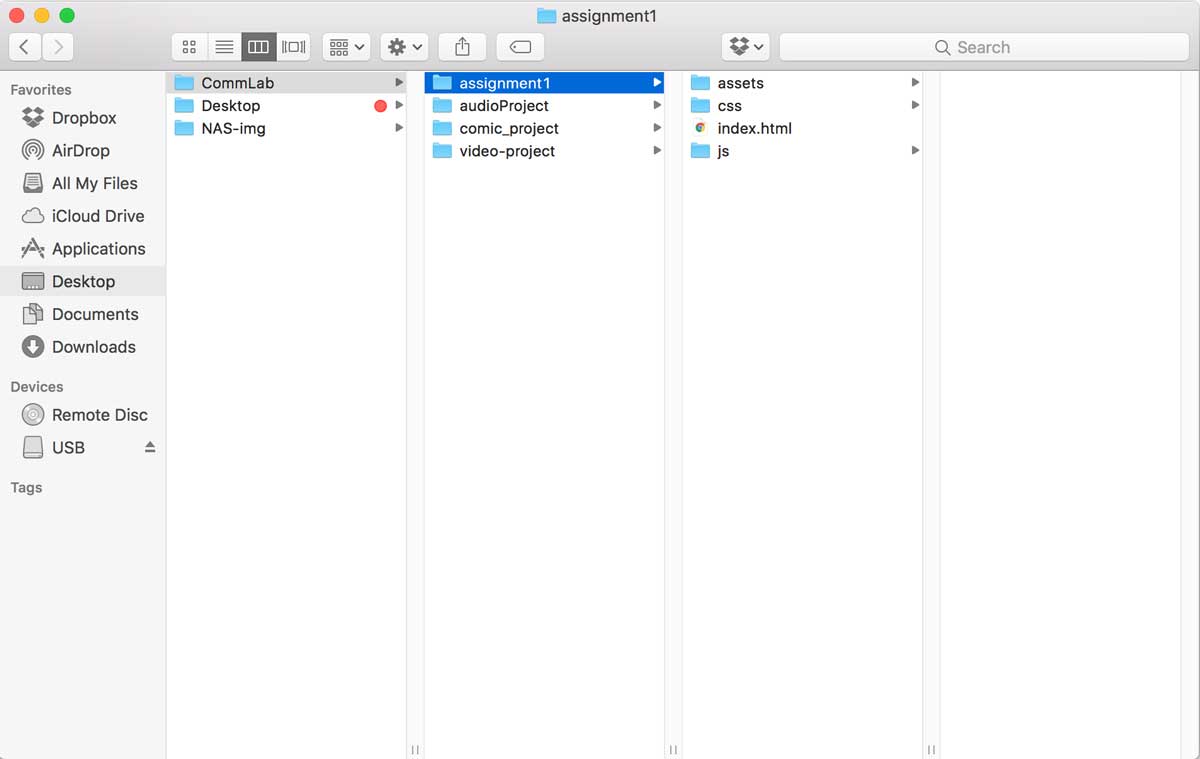Switch to column view

coord(258,47)
